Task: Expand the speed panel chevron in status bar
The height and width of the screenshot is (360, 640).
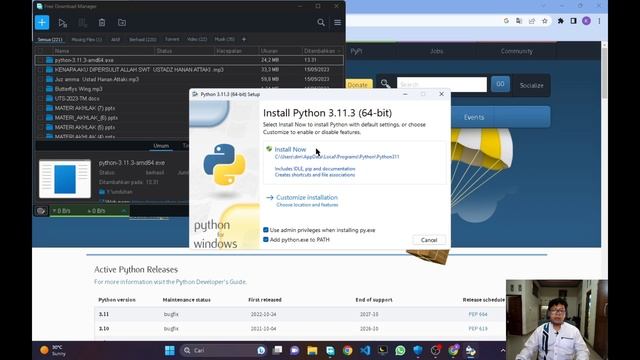Action: tap(124, 211)
